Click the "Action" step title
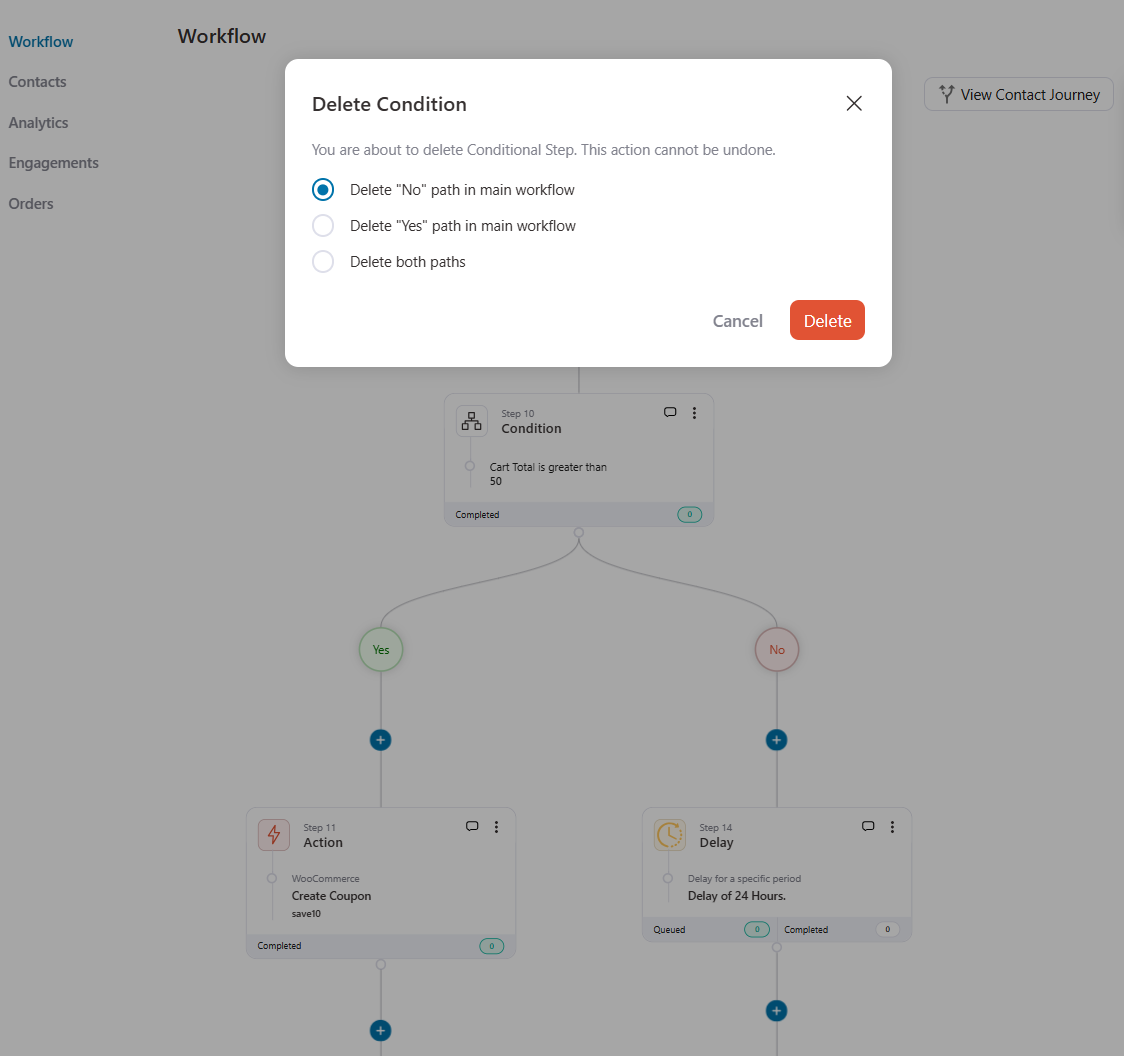Viewport: 1124px width, 1056px height. coord(323,843)
